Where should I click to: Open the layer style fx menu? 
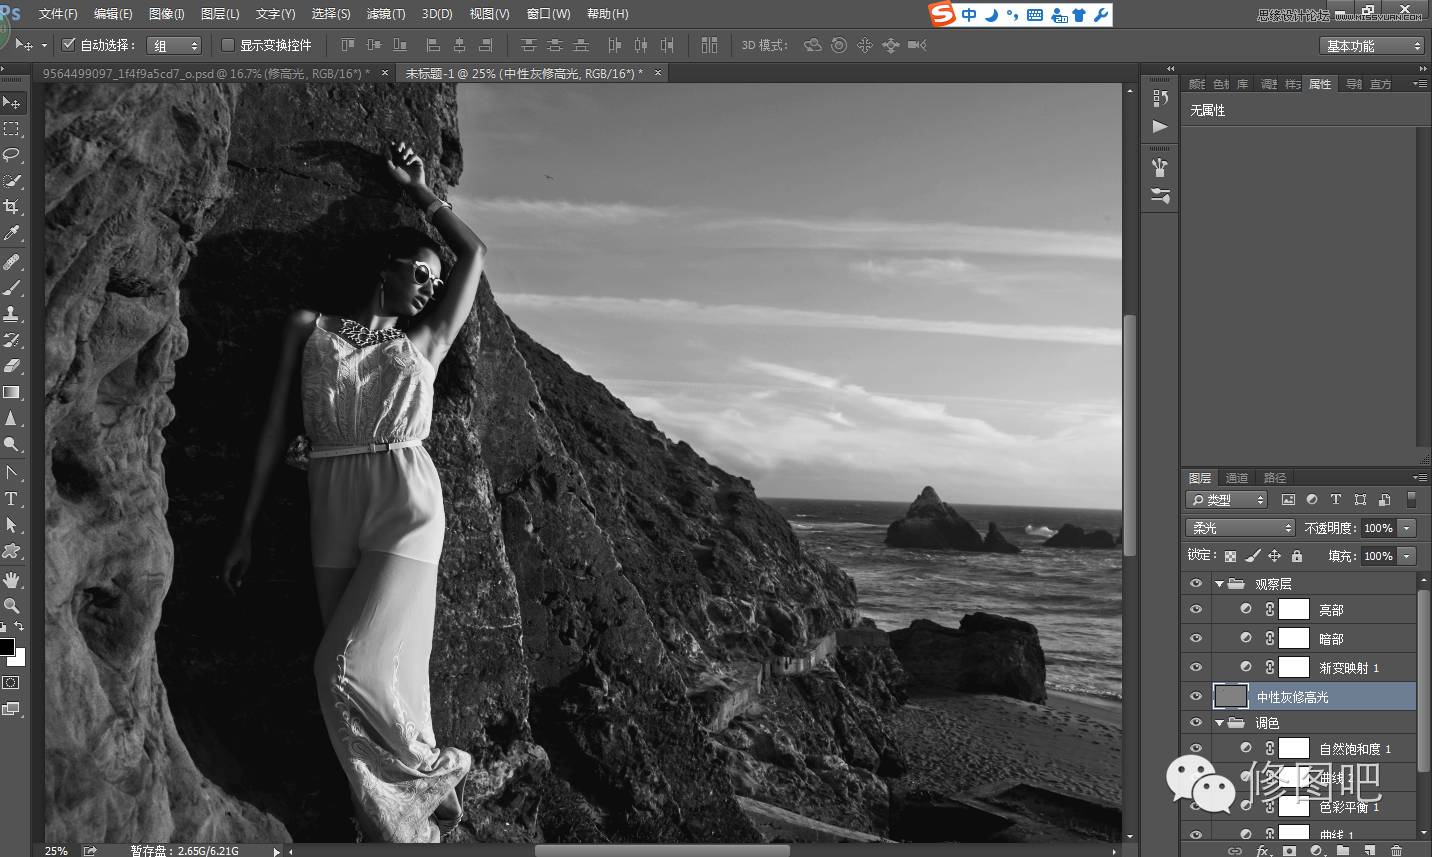coord(1263,851)
